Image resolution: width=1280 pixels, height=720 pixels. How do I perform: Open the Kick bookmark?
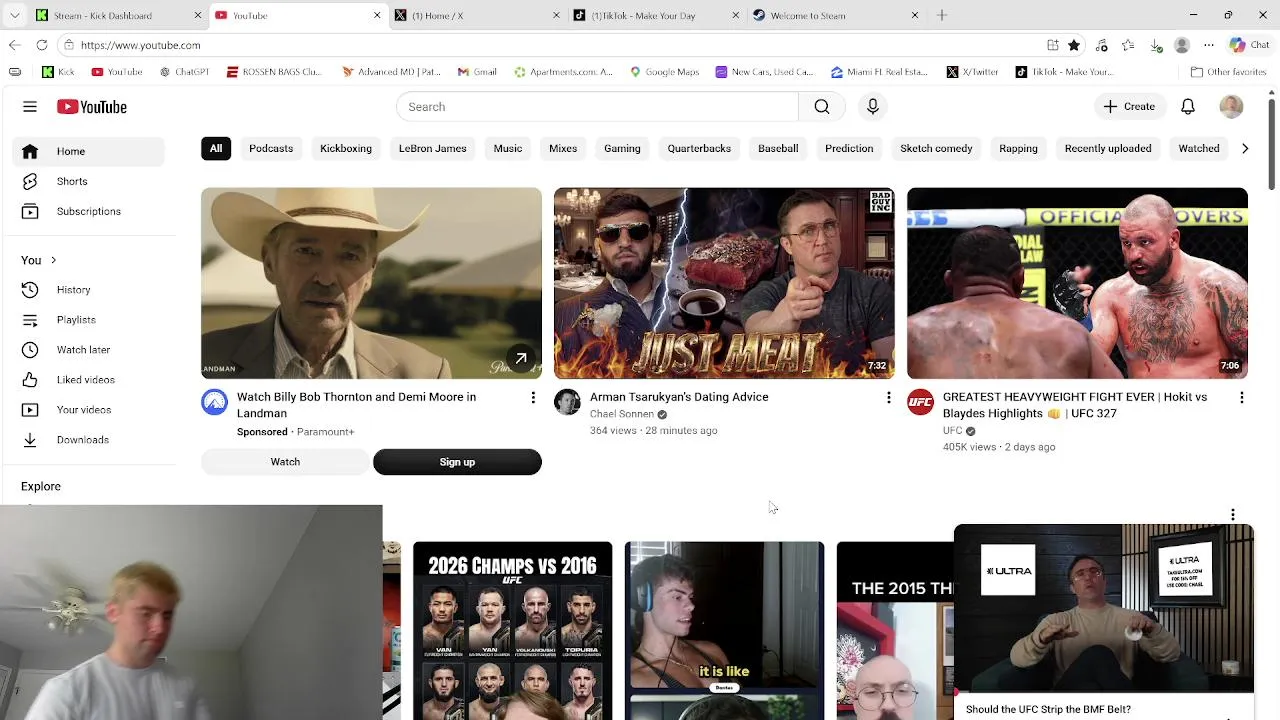point(58,72)
